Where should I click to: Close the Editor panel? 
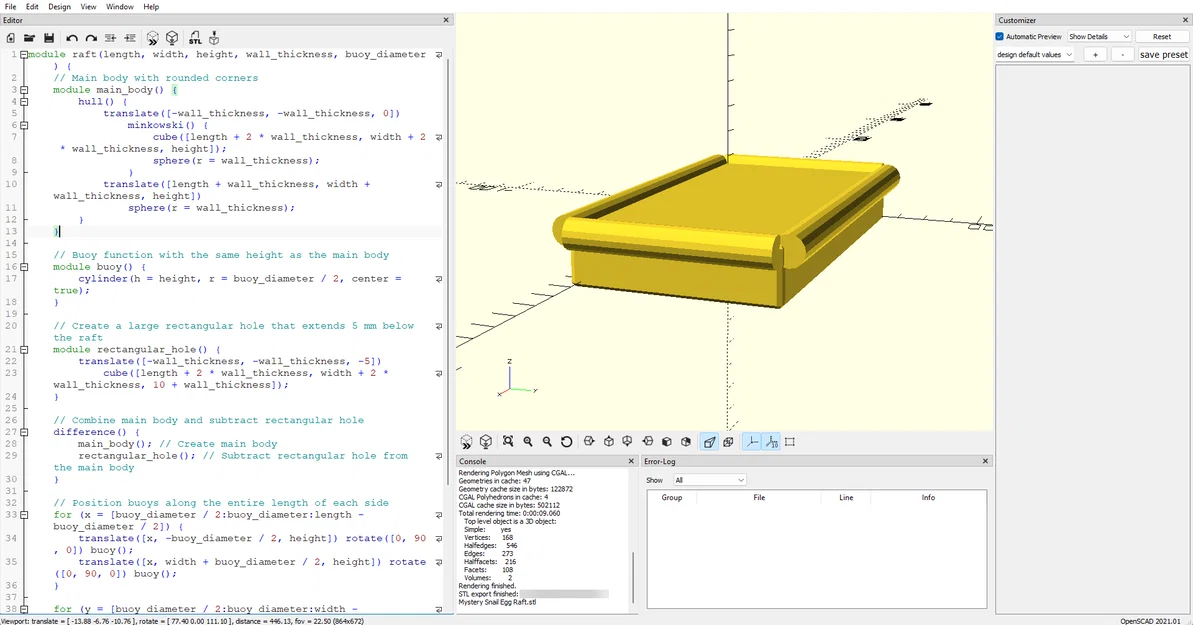446,21
